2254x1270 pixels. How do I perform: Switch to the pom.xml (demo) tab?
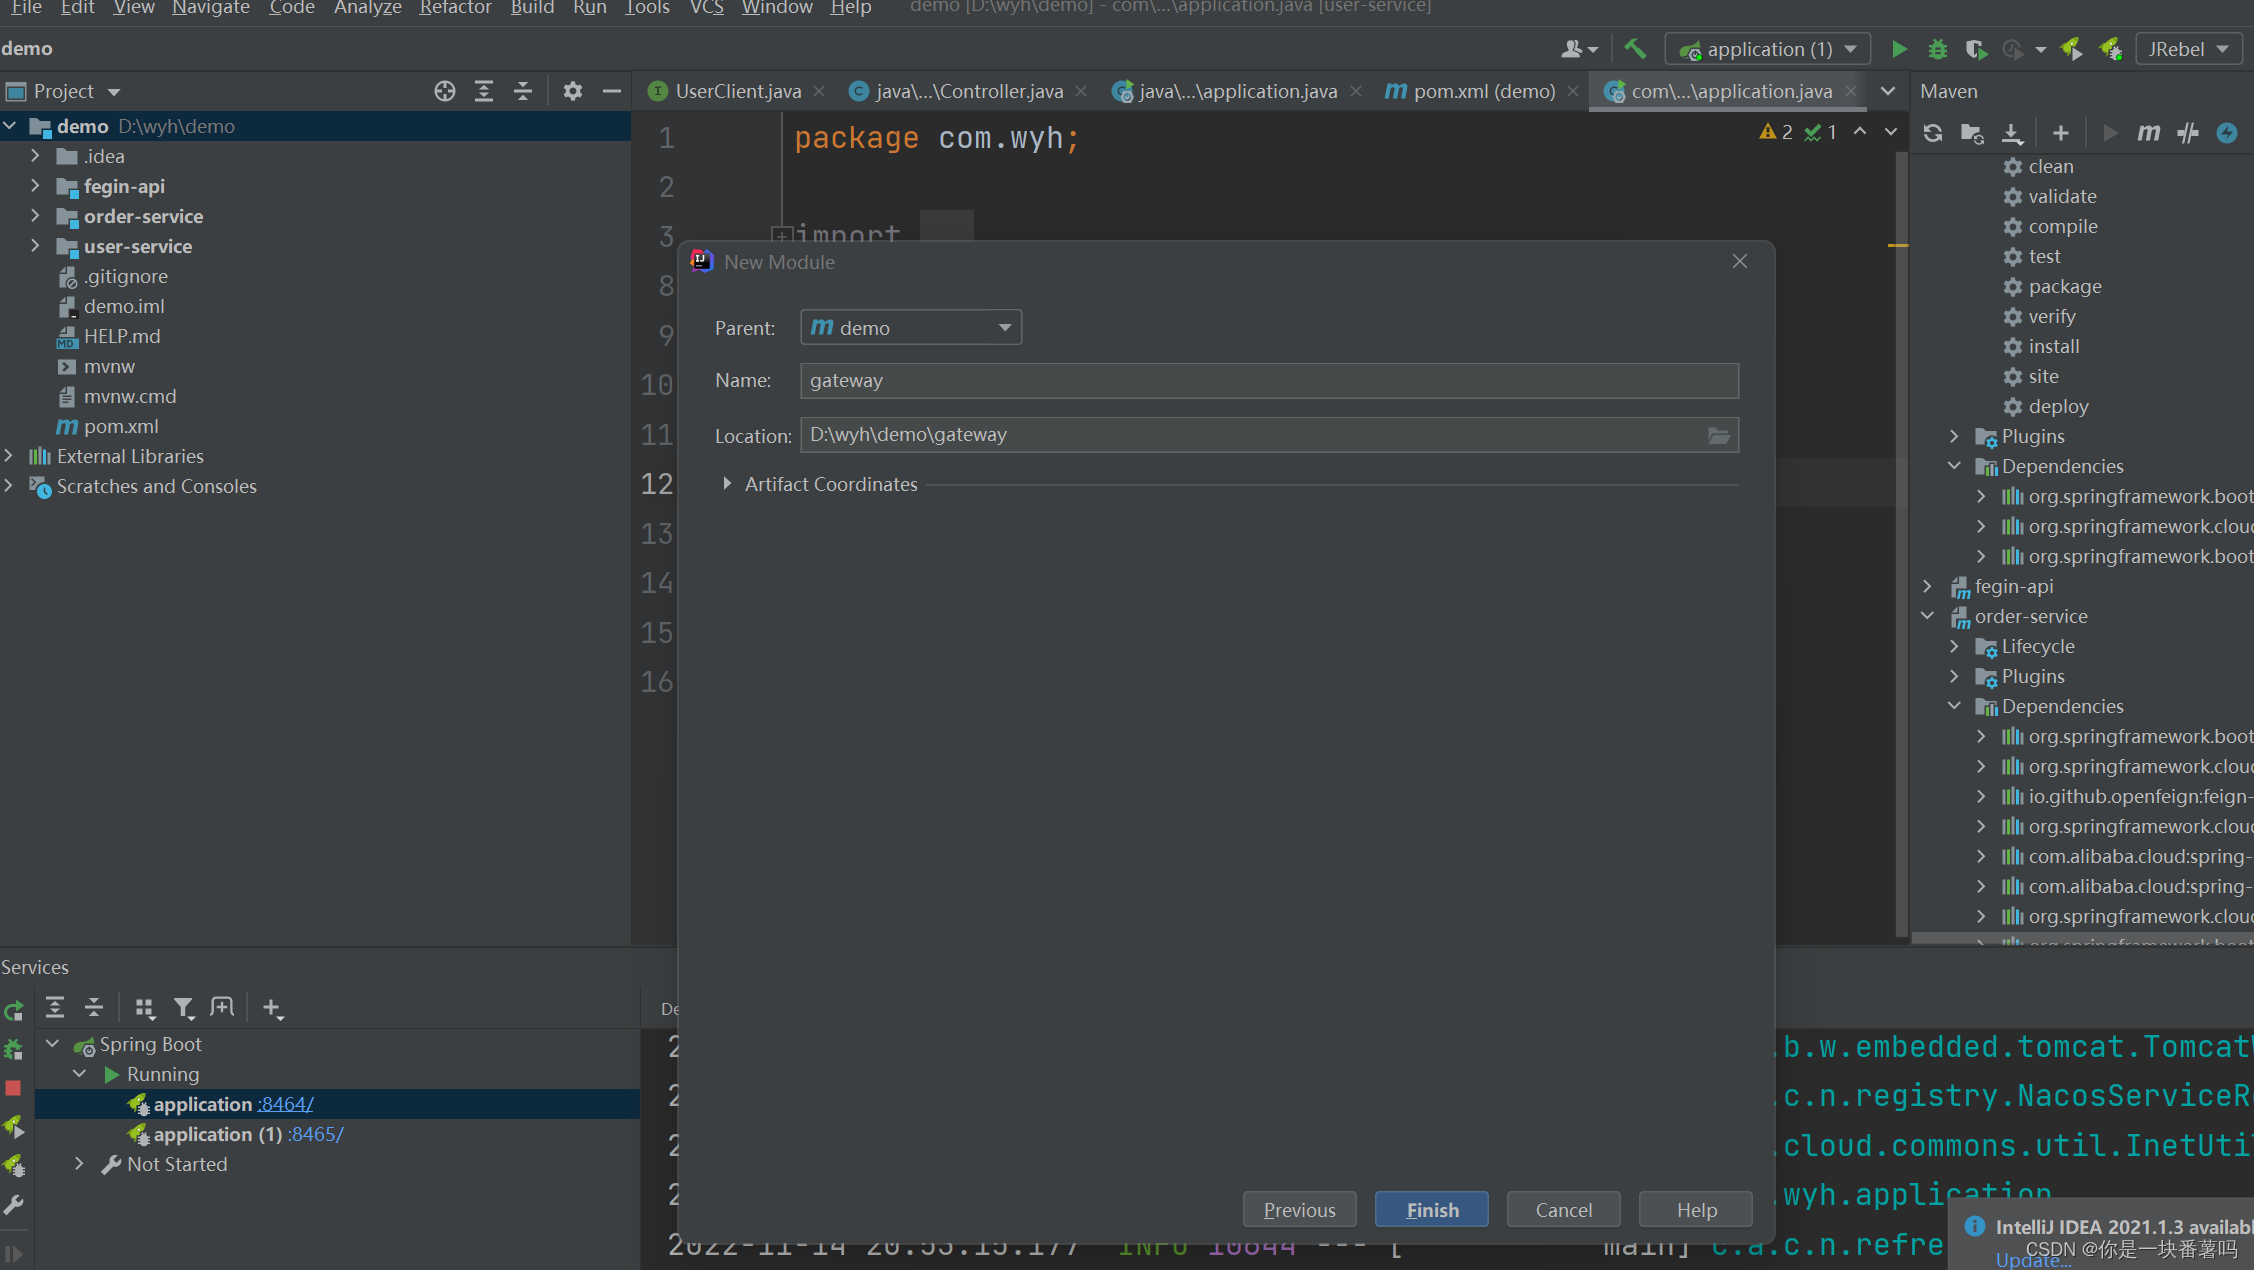1483,91
